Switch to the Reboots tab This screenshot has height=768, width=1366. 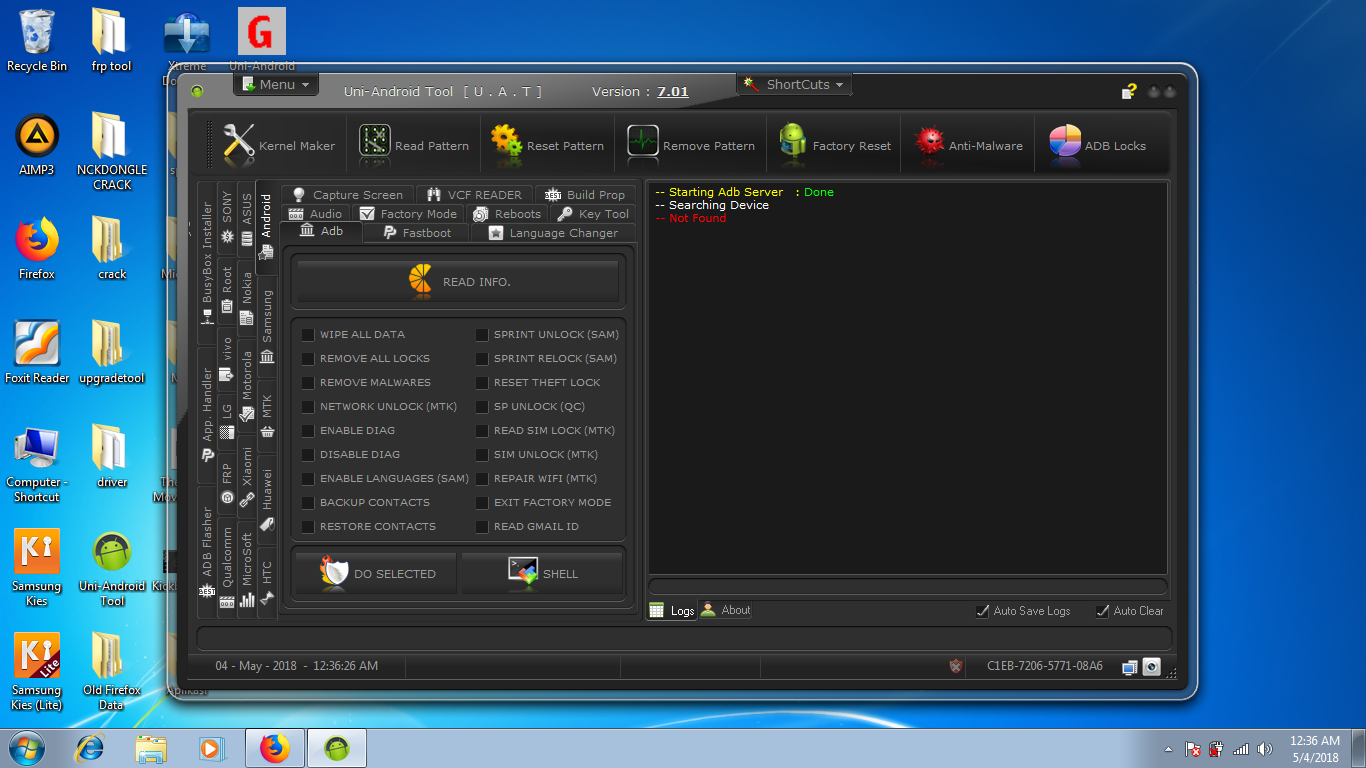[507, 214]
